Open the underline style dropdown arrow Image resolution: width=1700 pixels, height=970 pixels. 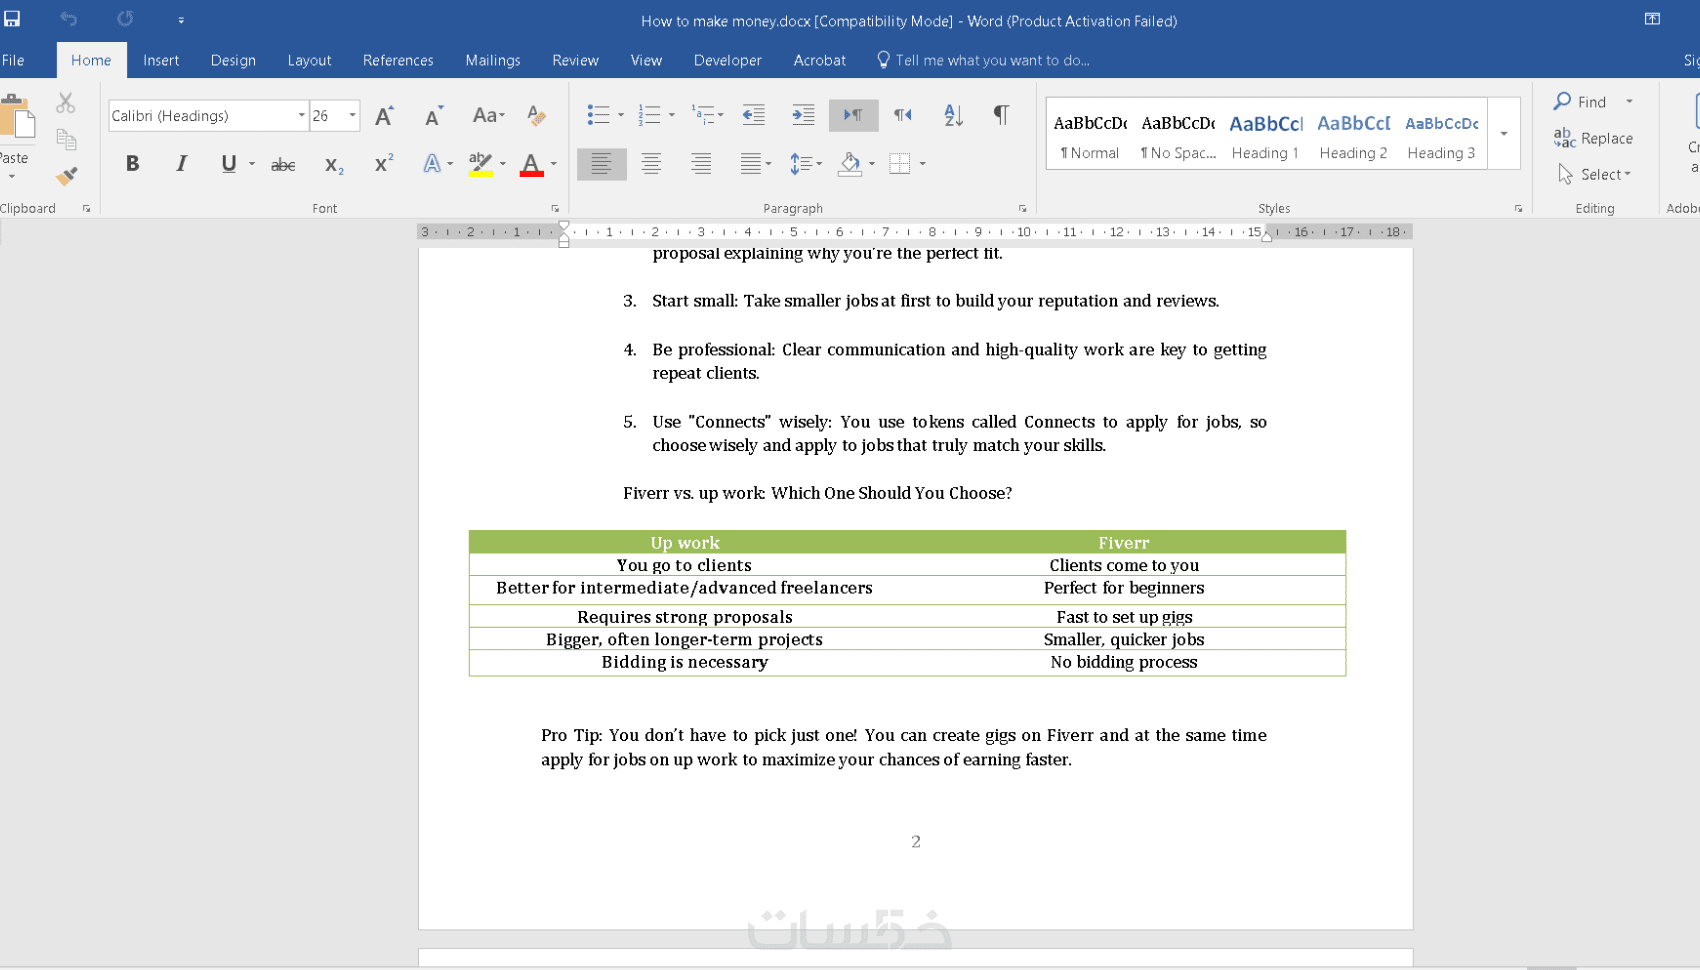252,164
